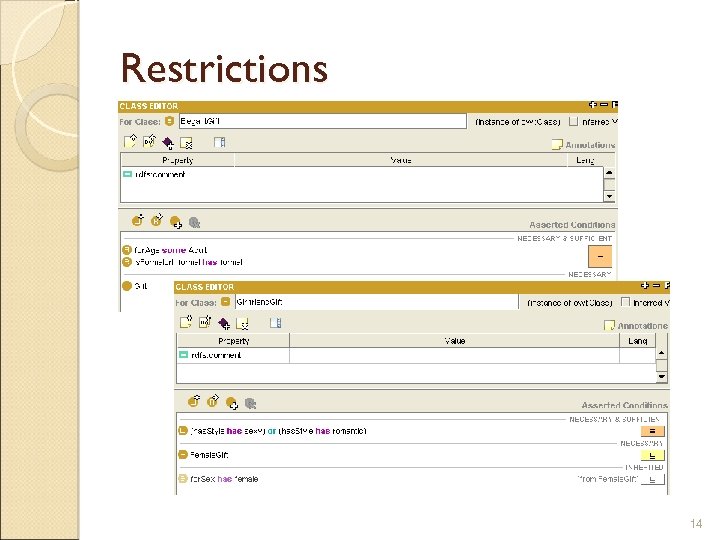Click the rdfs:comment row in GirlfriendGift editor

point(416,355)
